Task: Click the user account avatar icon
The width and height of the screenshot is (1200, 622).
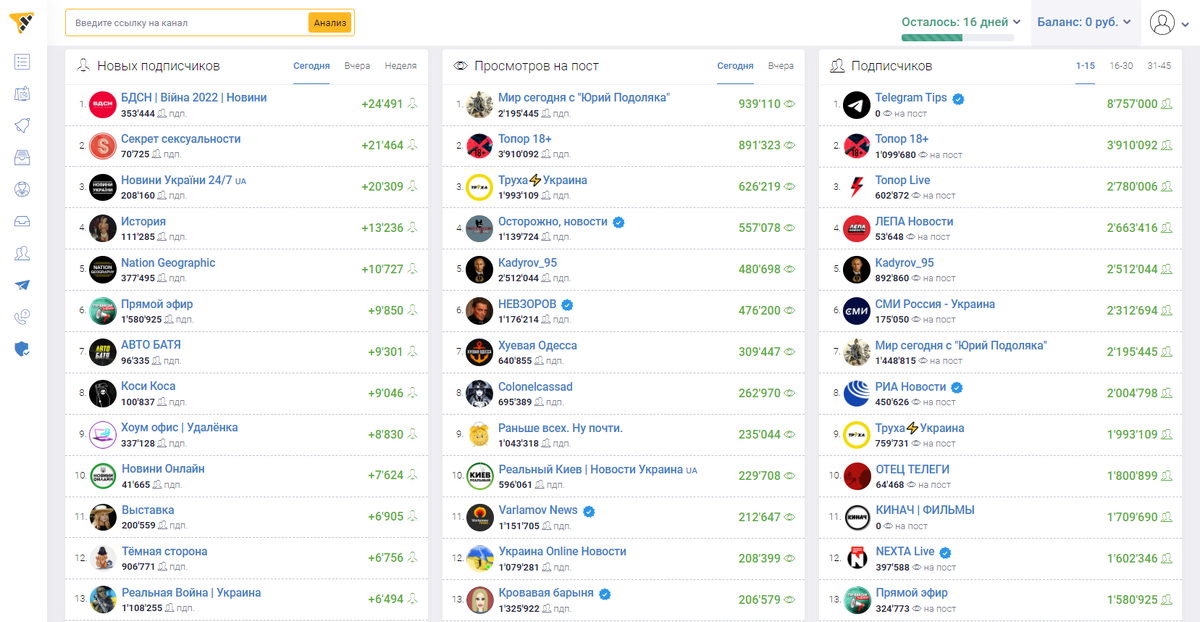Action: (x=1161, y=22)
